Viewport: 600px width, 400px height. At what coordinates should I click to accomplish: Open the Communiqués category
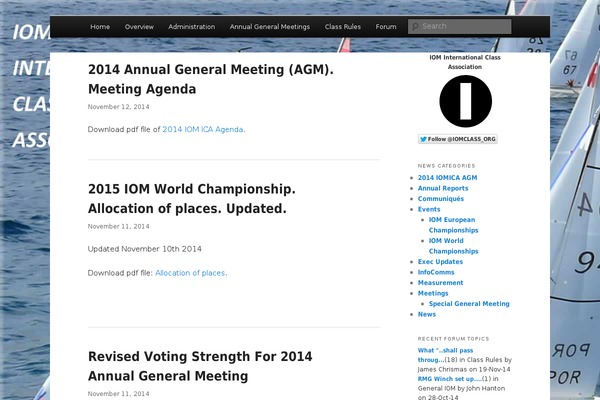441,199
